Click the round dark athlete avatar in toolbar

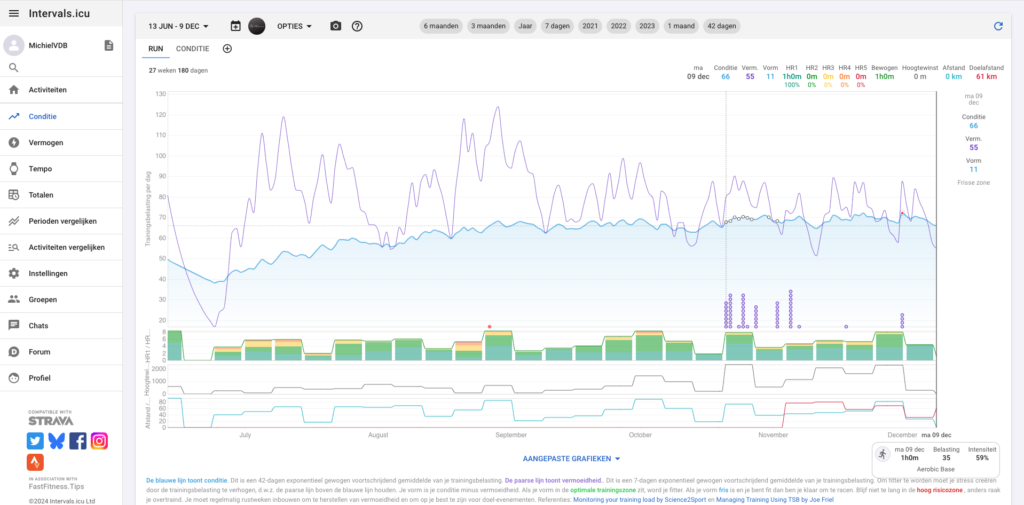[257, 26]
